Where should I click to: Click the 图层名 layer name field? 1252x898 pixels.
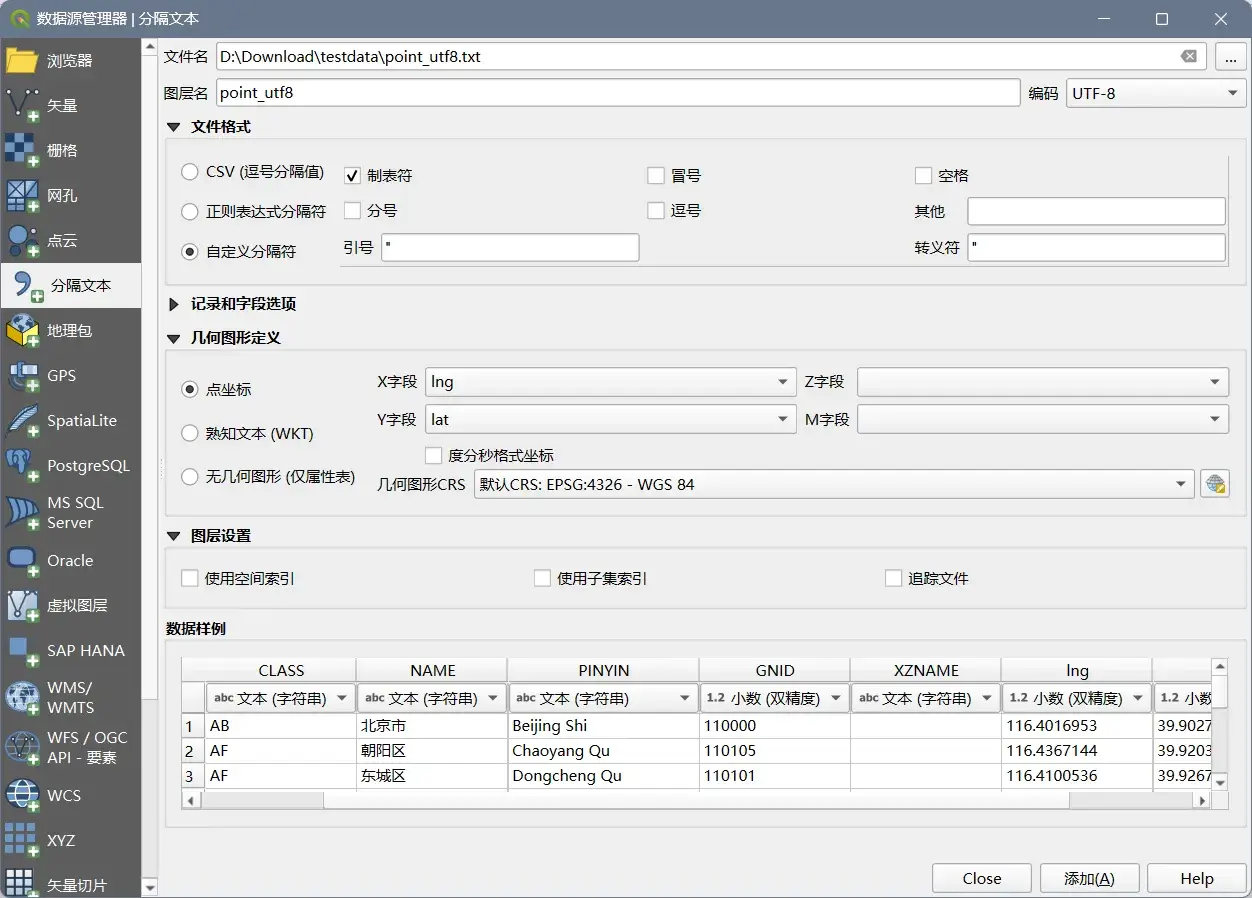coord(618,93)
